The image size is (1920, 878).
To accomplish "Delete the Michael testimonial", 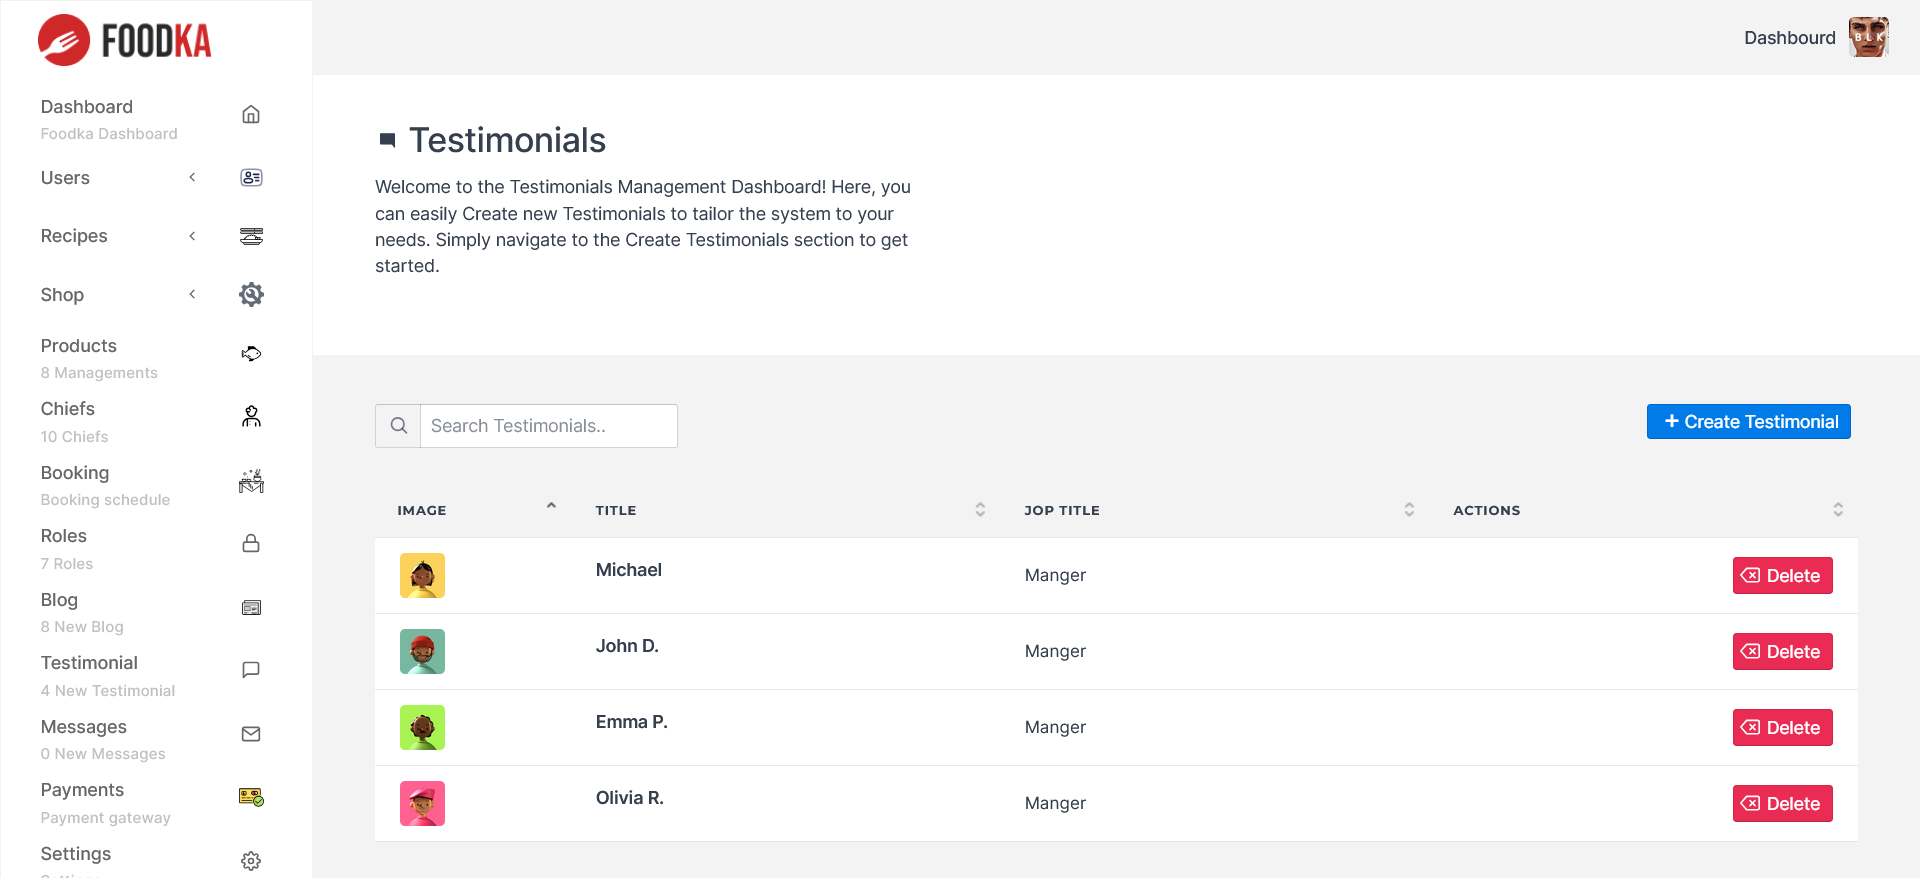I will pyautogui.click(x=1782, y=576).
